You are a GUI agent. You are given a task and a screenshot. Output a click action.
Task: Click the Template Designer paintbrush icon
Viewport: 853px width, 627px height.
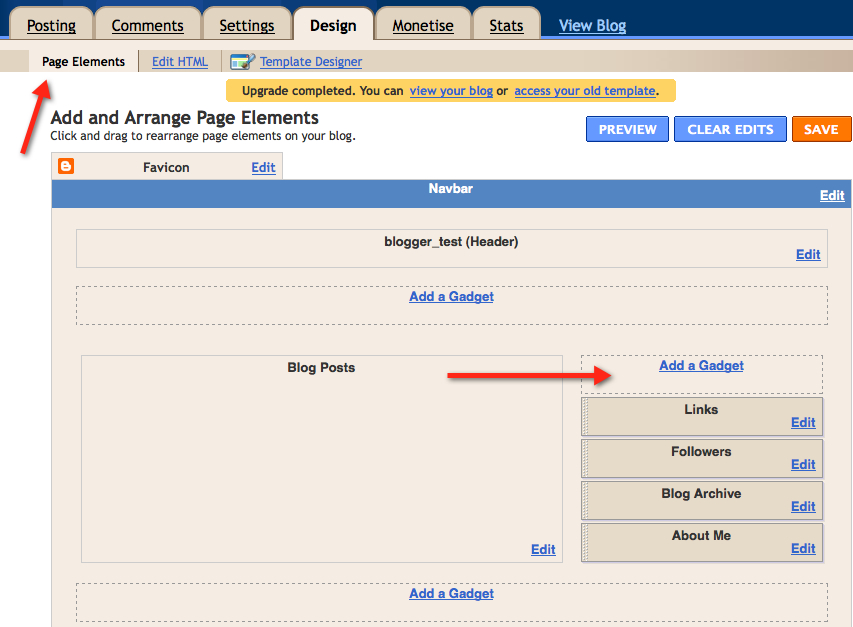pos(241,61)
